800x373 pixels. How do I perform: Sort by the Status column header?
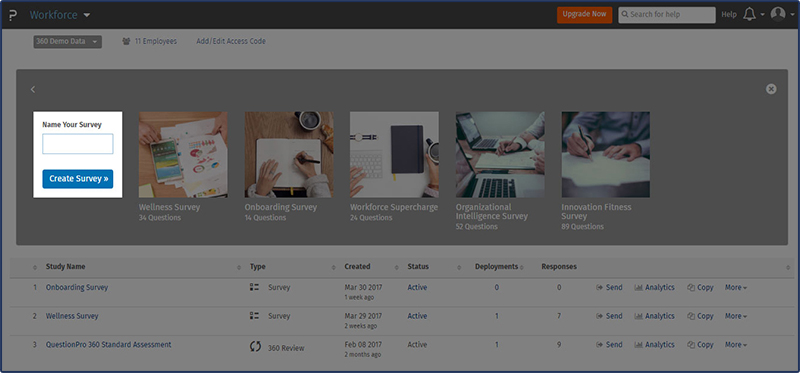pyautogui.click(x=418, y=266)
